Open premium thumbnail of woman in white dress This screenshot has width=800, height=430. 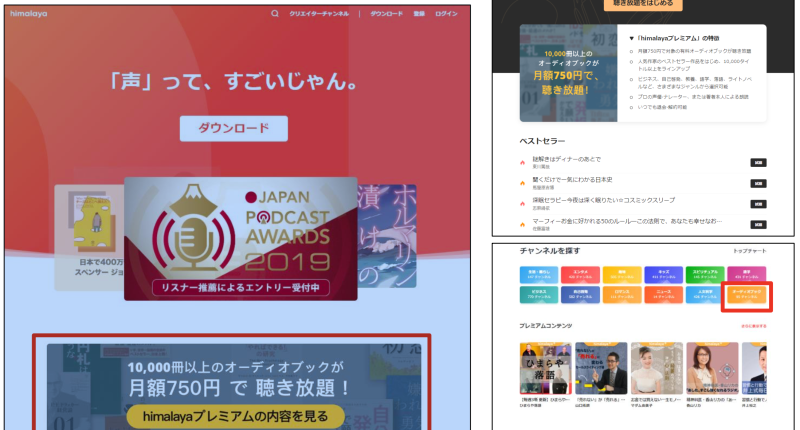coord(657,368)
